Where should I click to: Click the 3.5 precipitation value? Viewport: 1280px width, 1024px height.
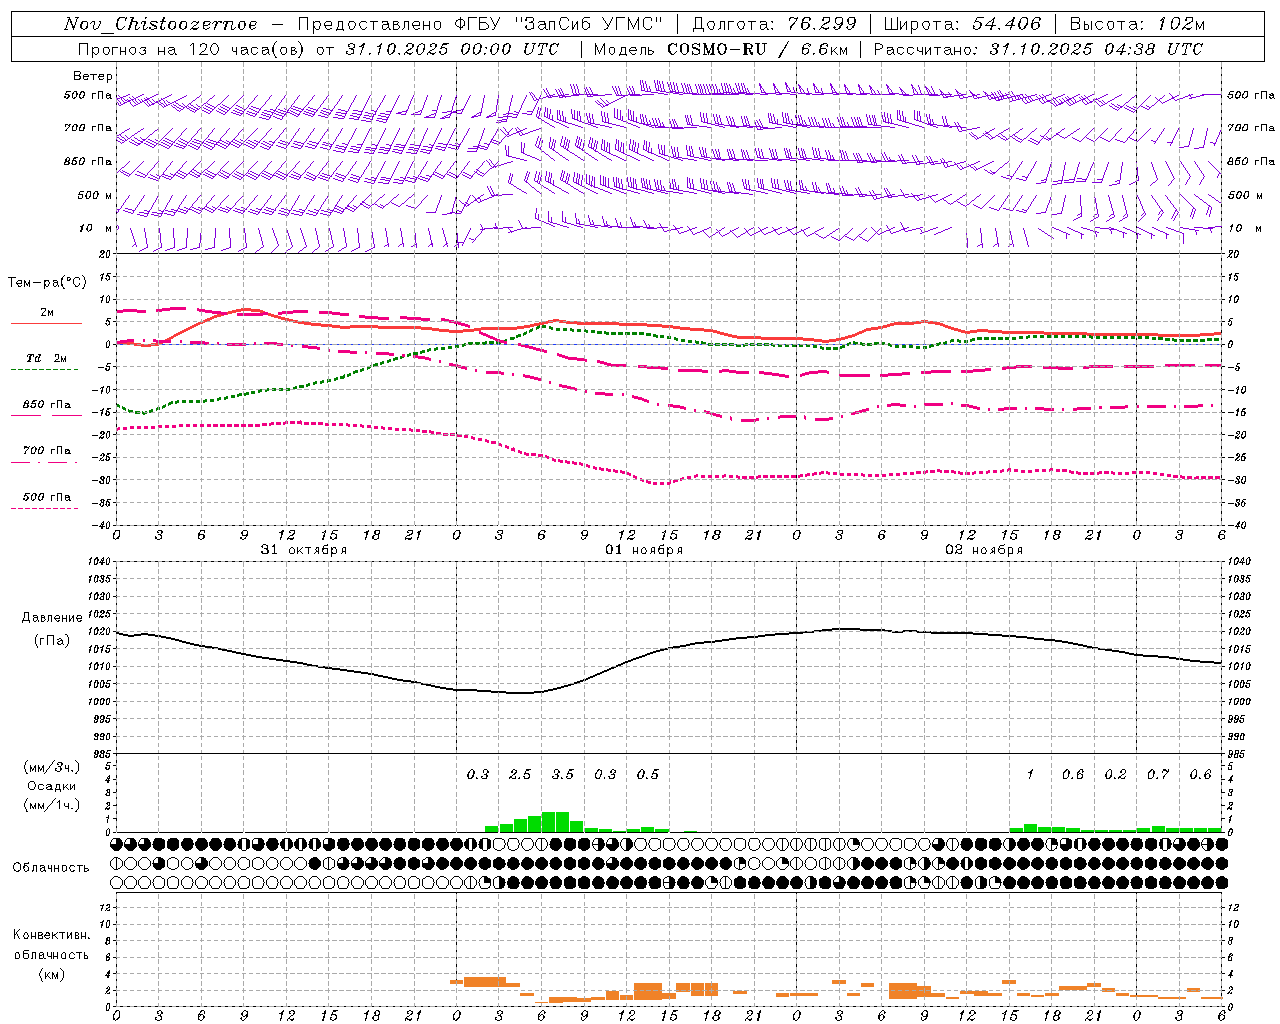(563, 774)
